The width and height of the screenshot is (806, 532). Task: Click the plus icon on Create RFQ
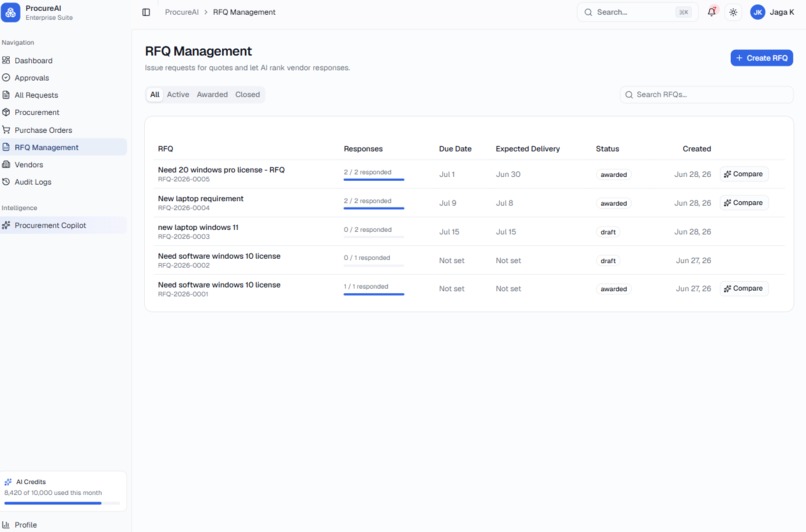739,58
